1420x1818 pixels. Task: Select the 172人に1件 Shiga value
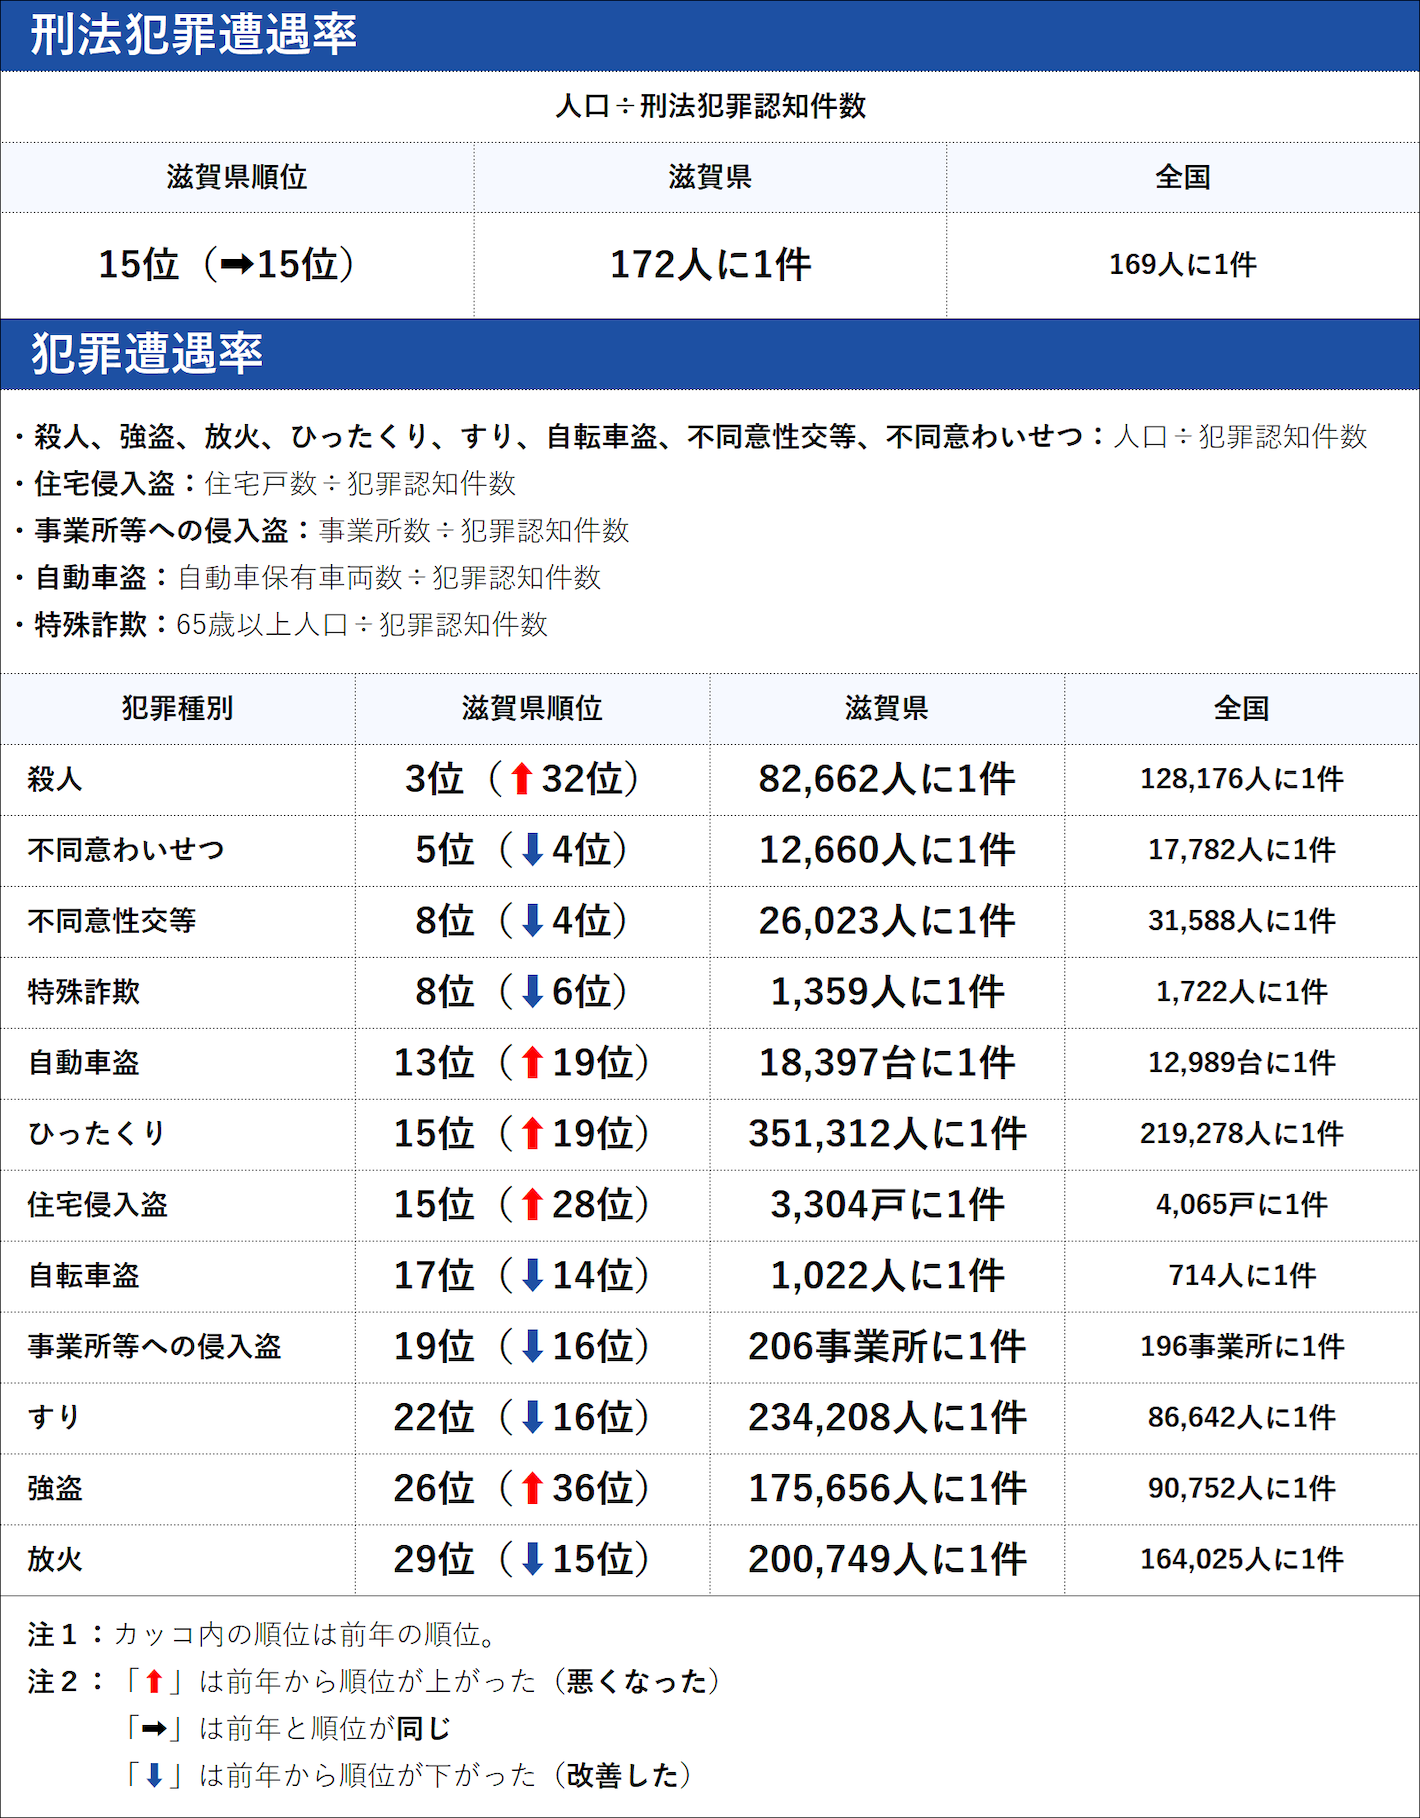(x=710, y=265)
